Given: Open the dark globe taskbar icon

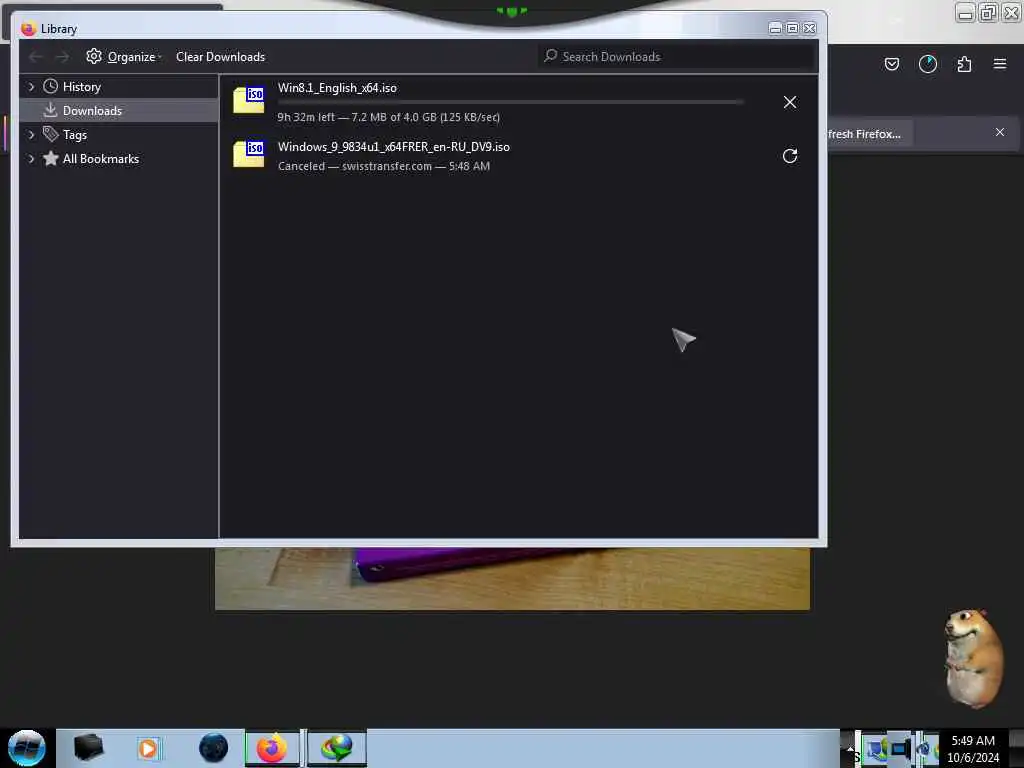Looking at the screenshot, I should (x=213, y=748).
